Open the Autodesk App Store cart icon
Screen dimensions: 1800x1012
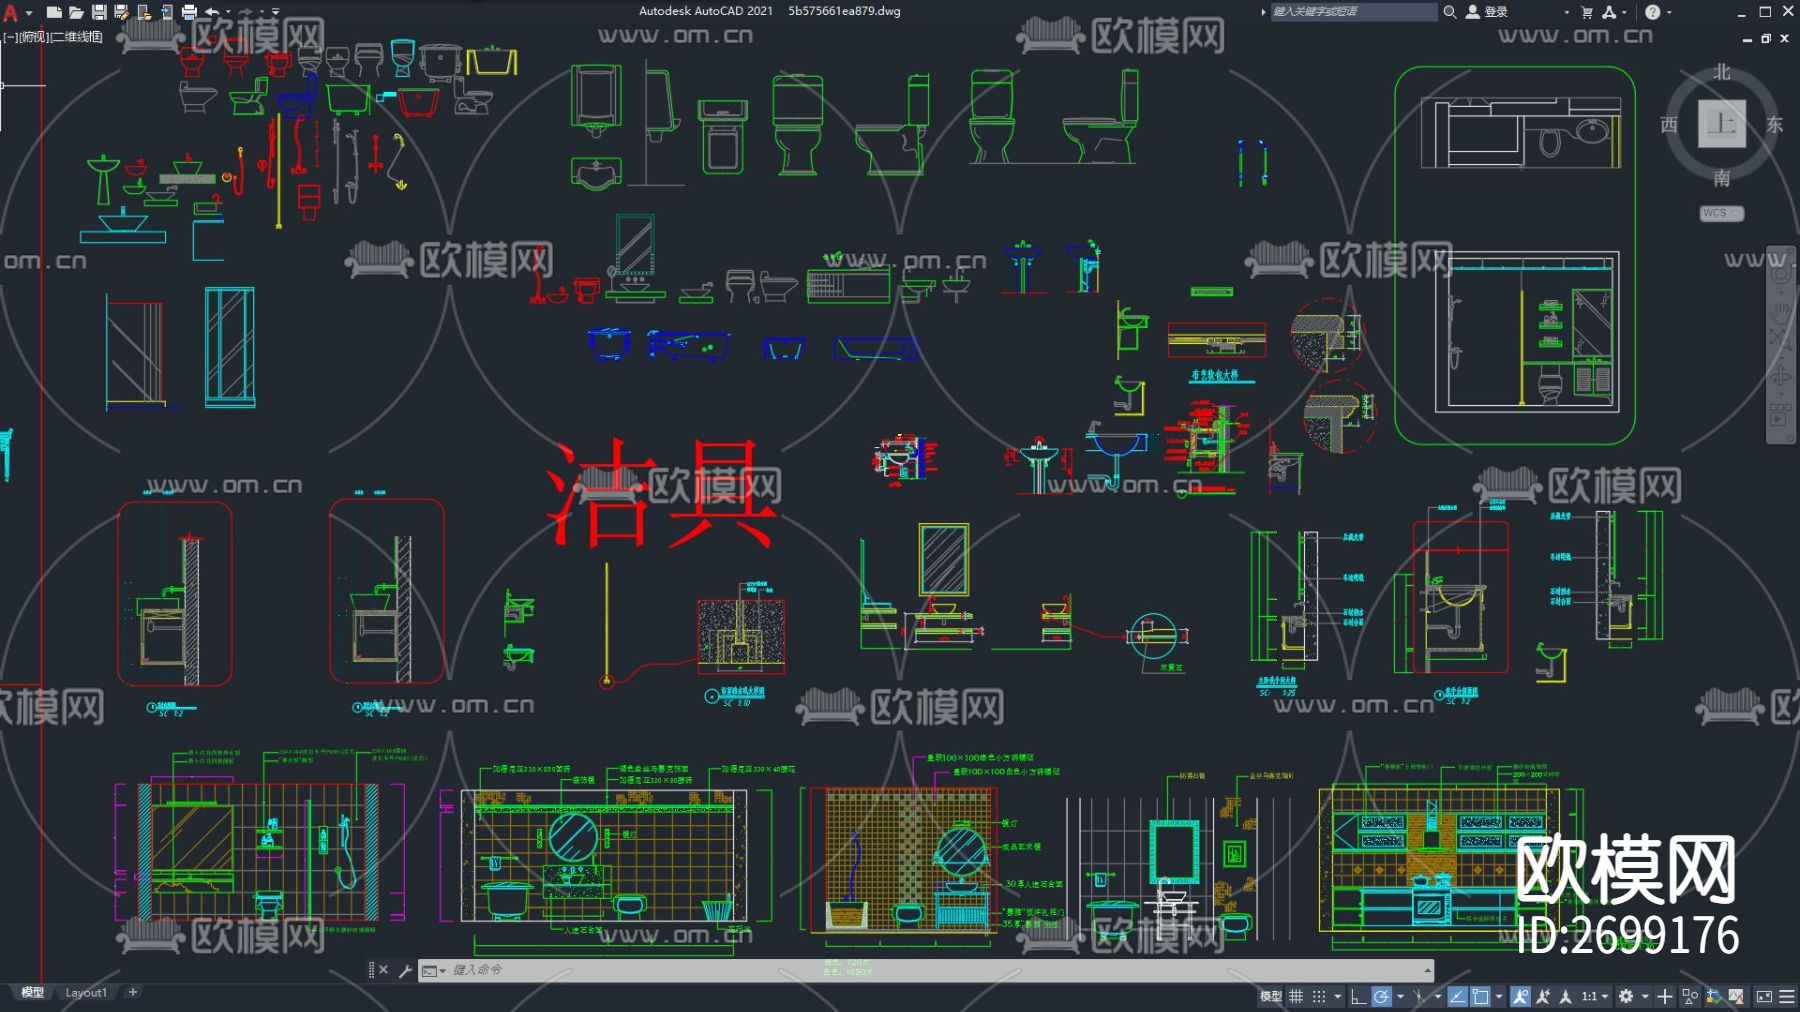pos(1587,12)
